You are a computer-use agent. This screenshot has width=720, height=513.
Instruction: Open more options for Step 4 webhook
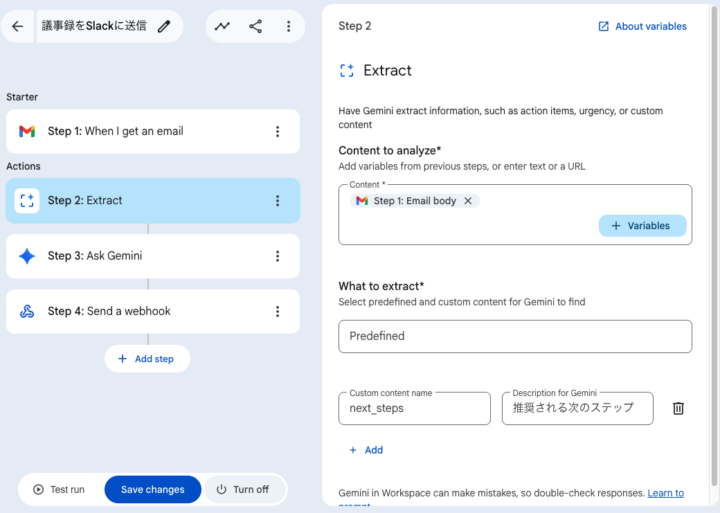277,311
